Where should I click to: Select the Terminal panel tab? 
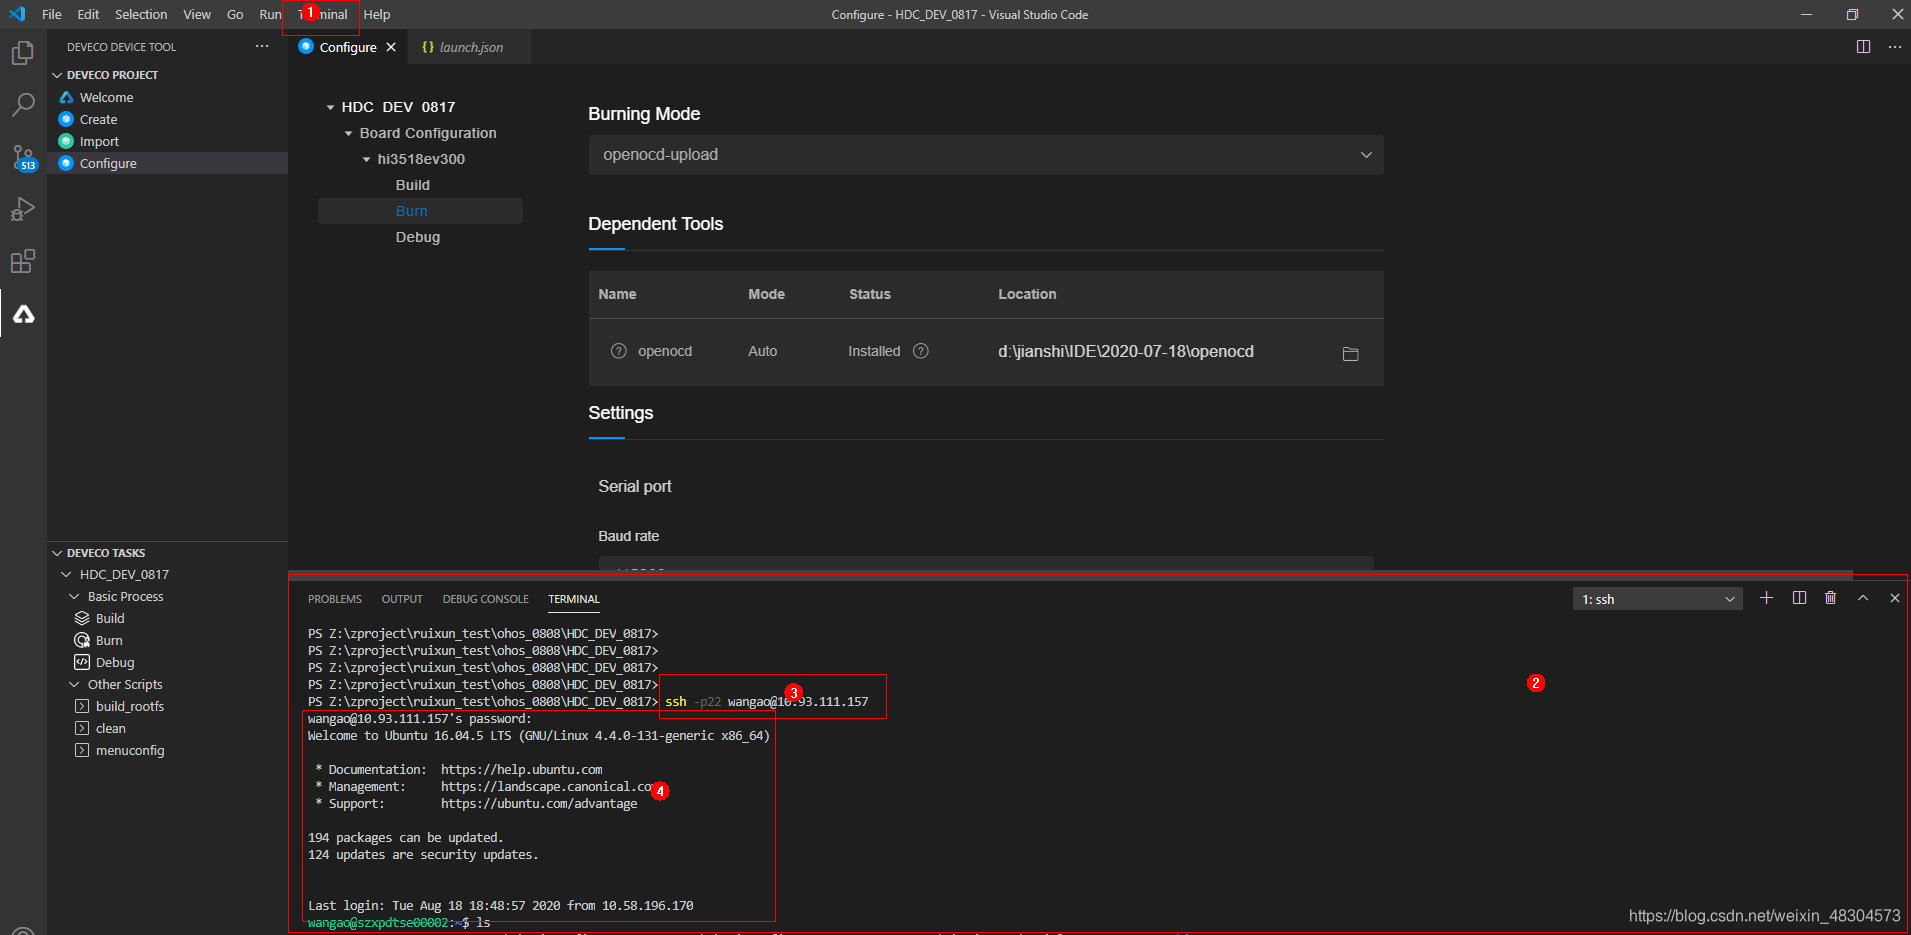574,599
